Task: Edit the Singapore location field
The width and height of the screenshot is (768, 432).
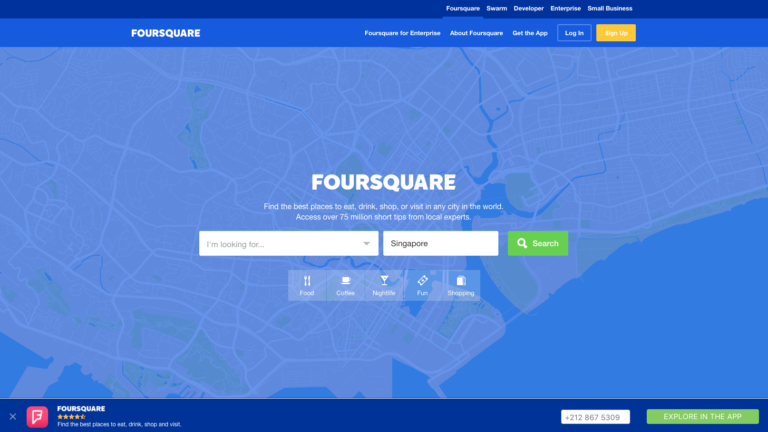Action: point(440,243)
